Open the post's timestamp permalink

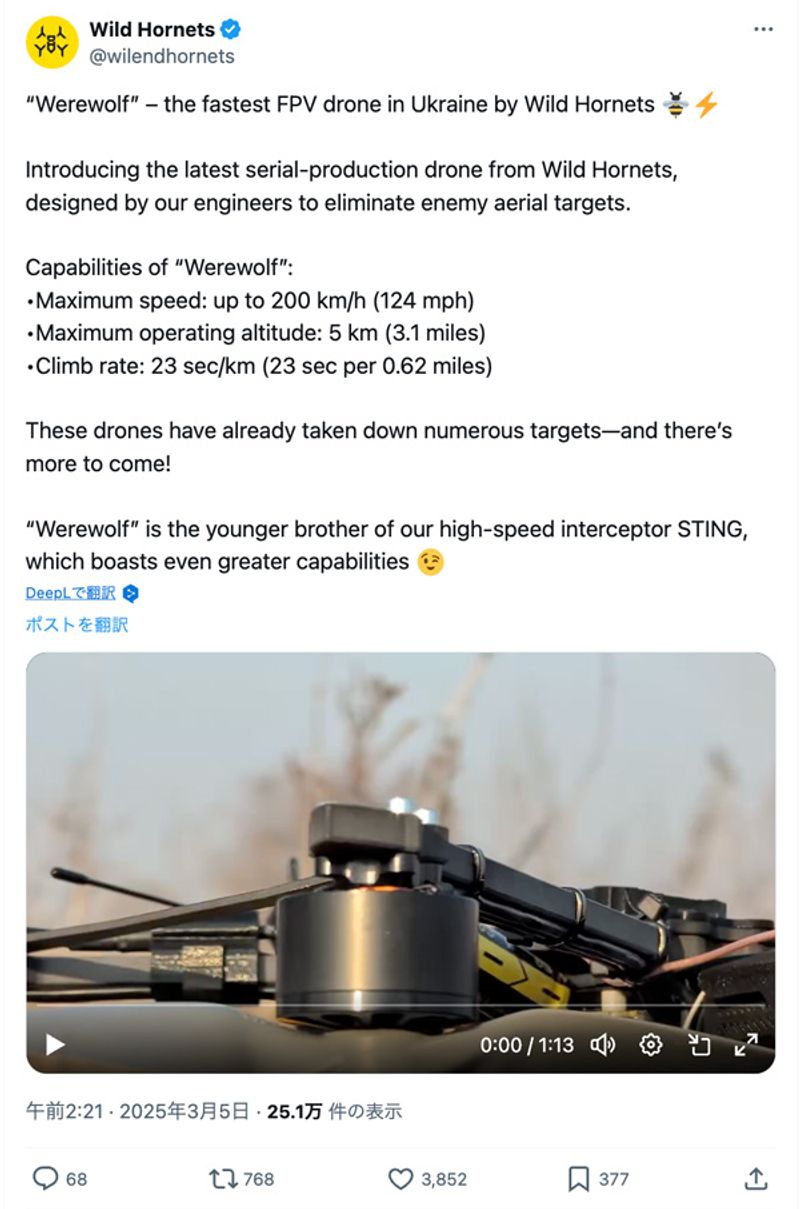coord(137,1111)
